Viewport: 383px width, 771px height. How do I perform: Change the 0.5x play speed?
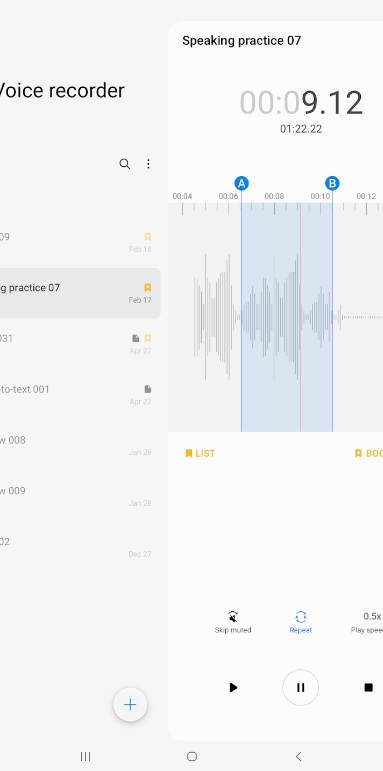tap(370, 622)
